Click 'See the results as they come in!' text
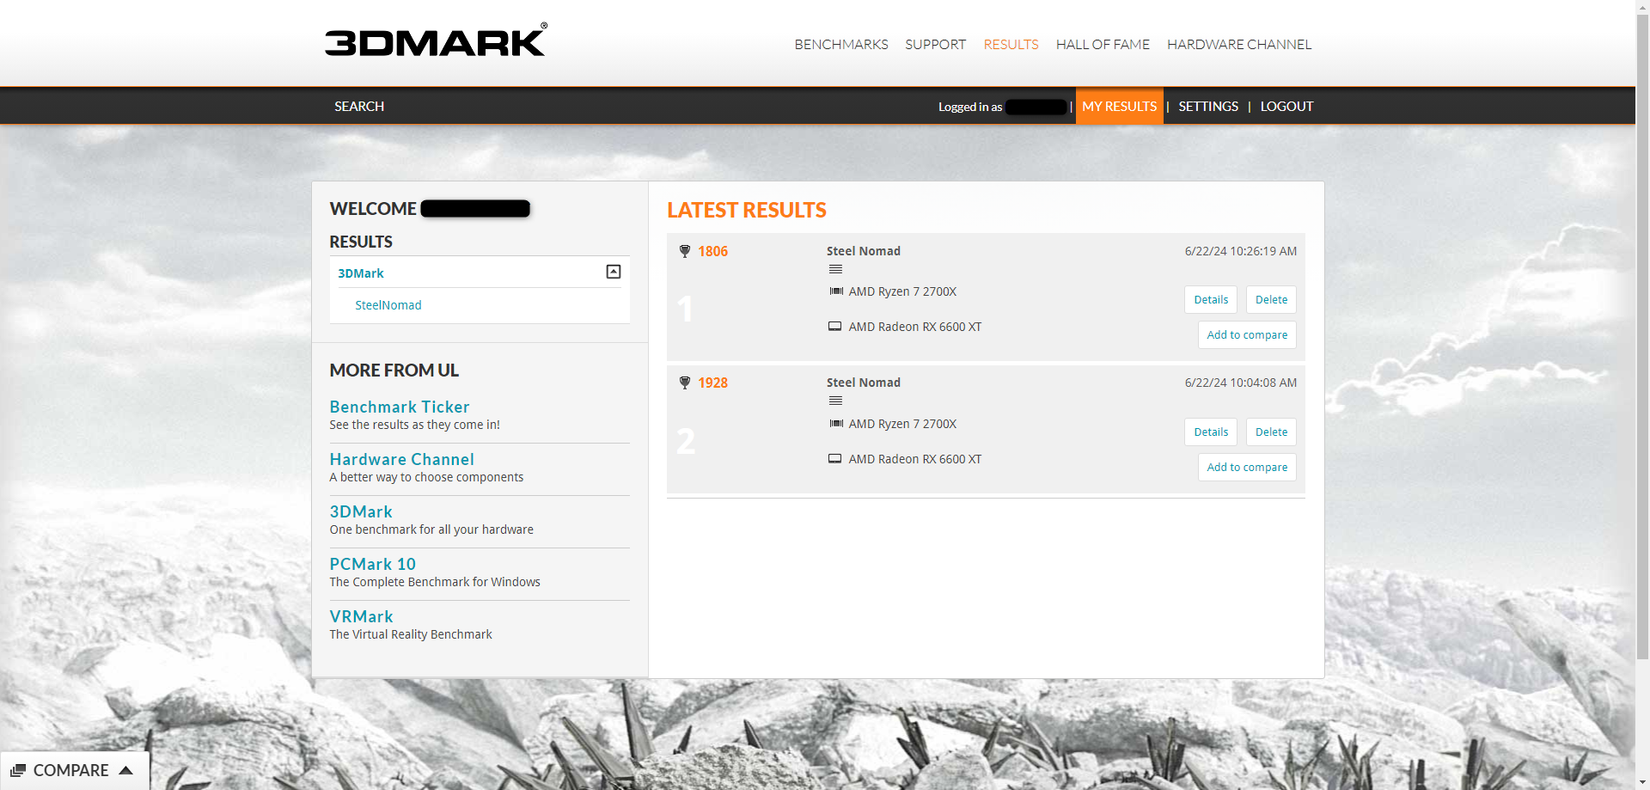The width and height of the screenshot is (1650, 790). click(415, 425)
